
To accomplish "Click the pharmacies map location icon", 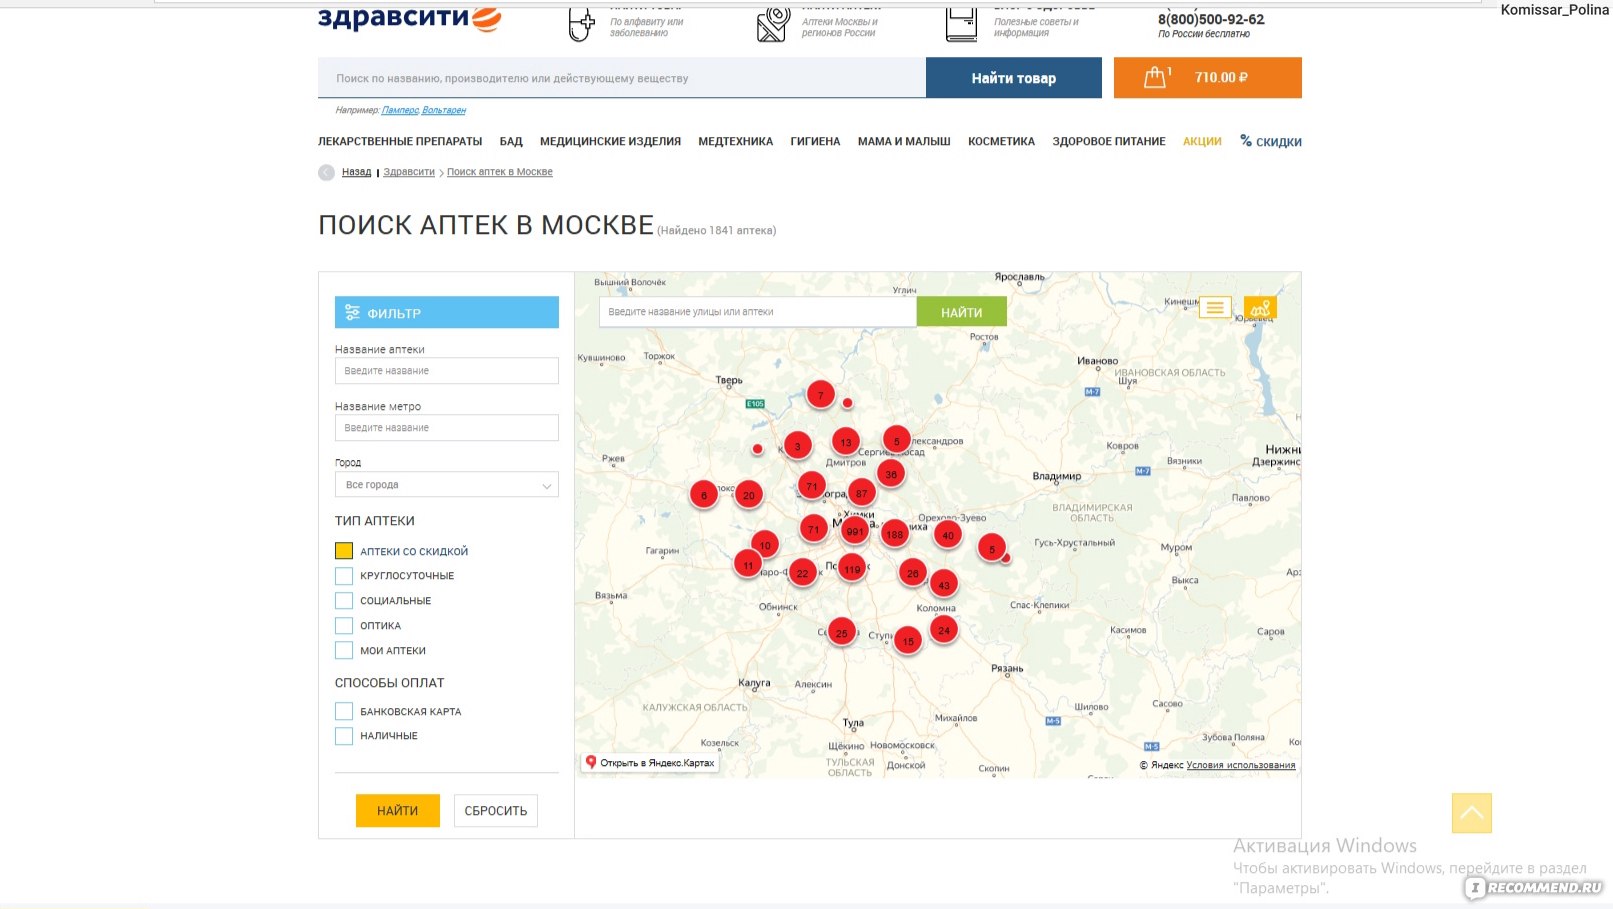I will [772, 24].
